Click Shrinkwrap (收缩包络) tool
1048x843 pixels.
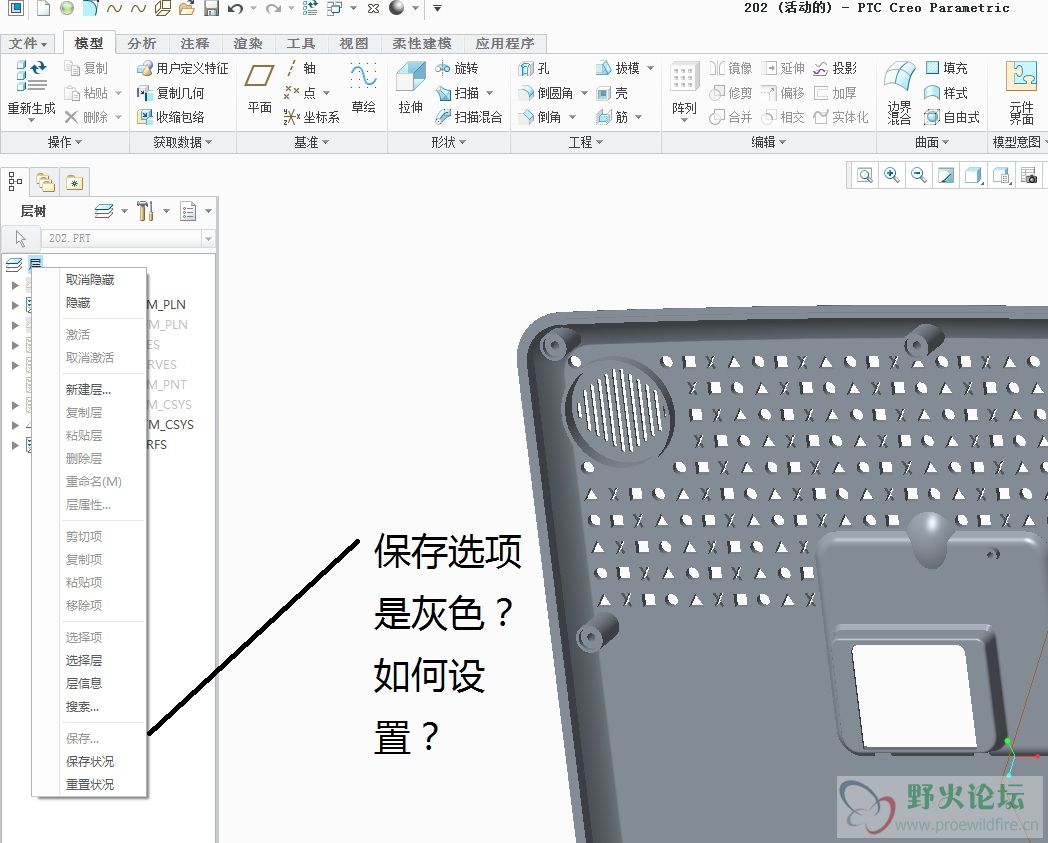tap(170, 117)
